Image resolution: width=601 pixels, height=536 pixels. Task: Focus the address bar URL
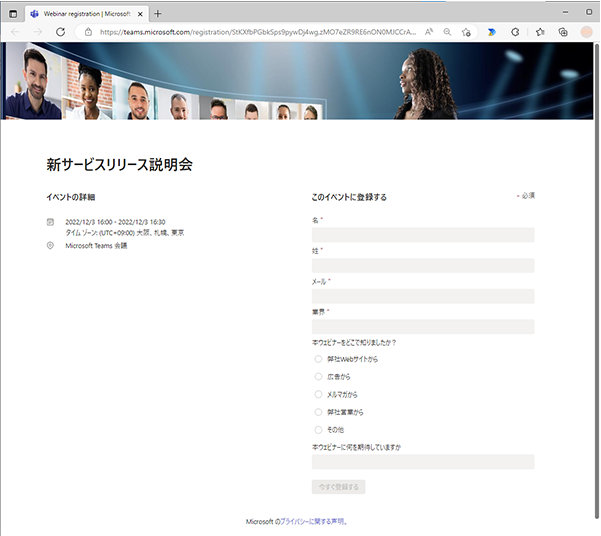pyautogui.click(x=258, y=32)
